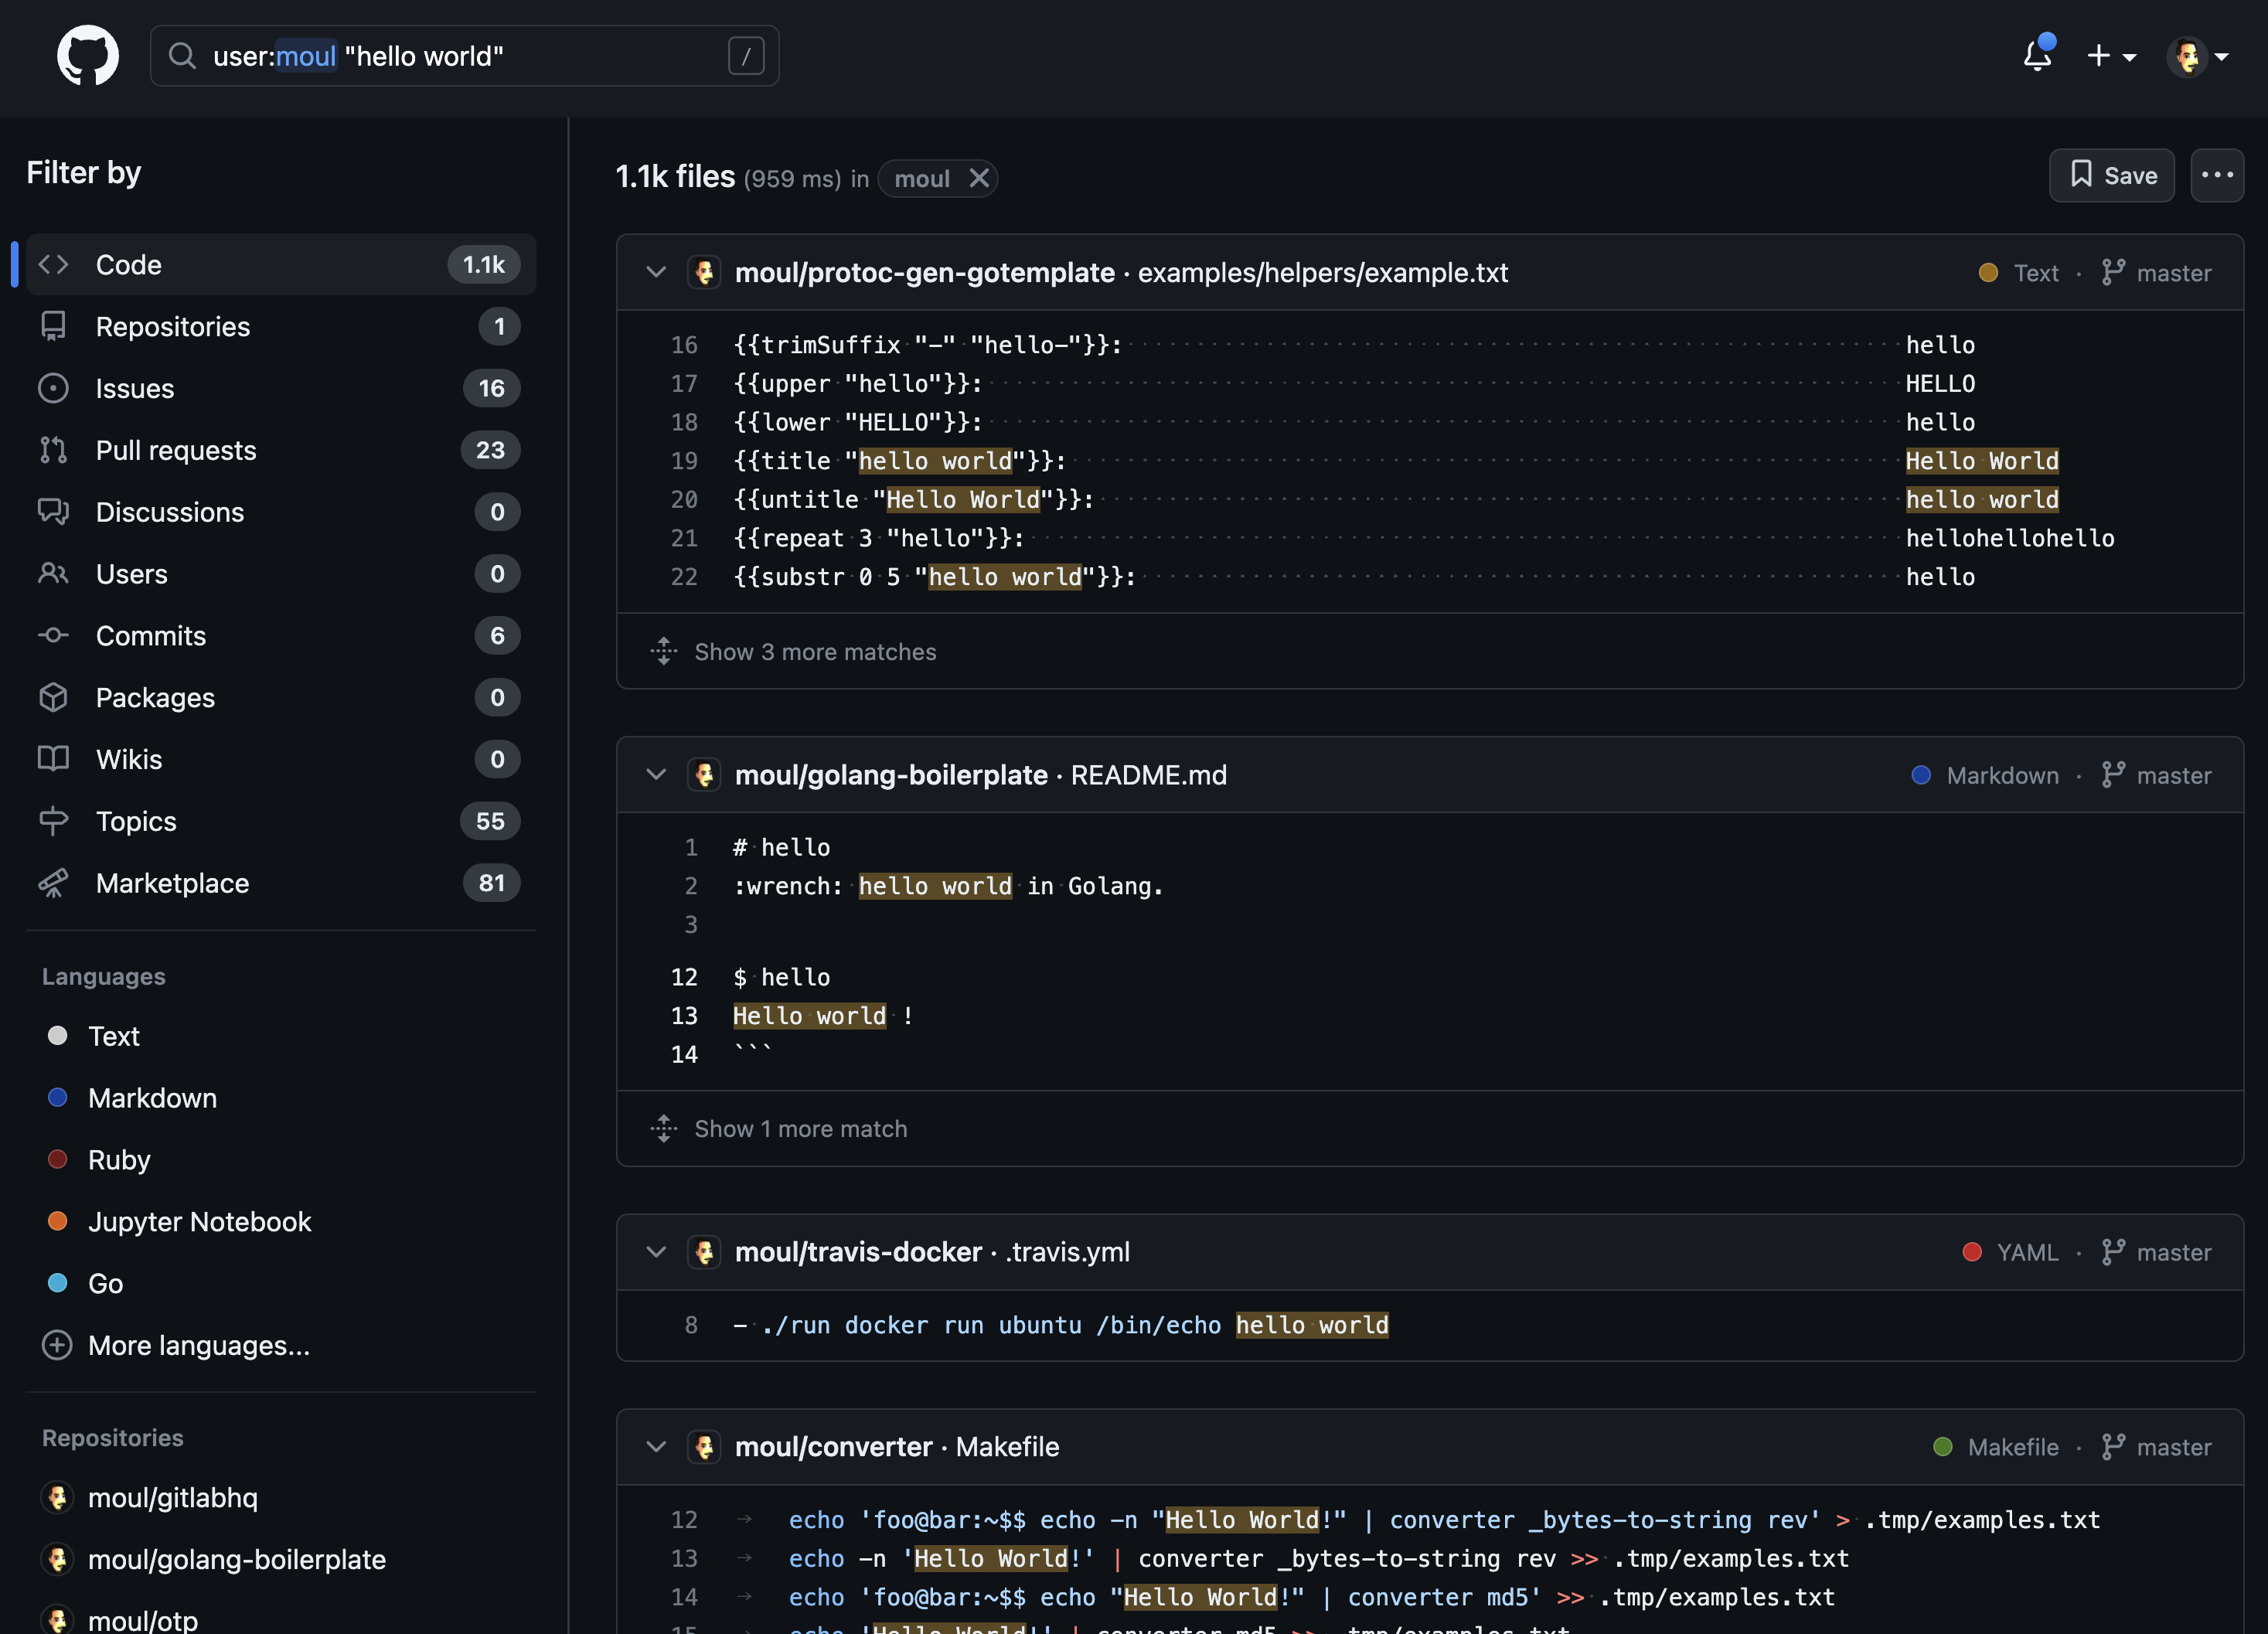Click the Pull requests branch icon

[53, 450]
